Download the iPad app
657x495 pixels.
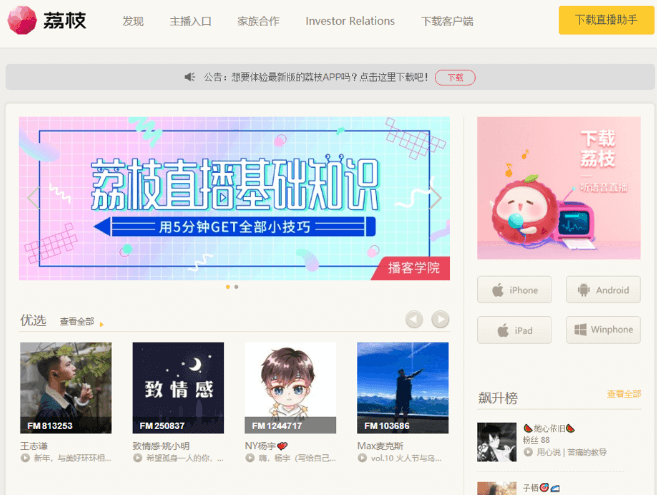[514, 330]
